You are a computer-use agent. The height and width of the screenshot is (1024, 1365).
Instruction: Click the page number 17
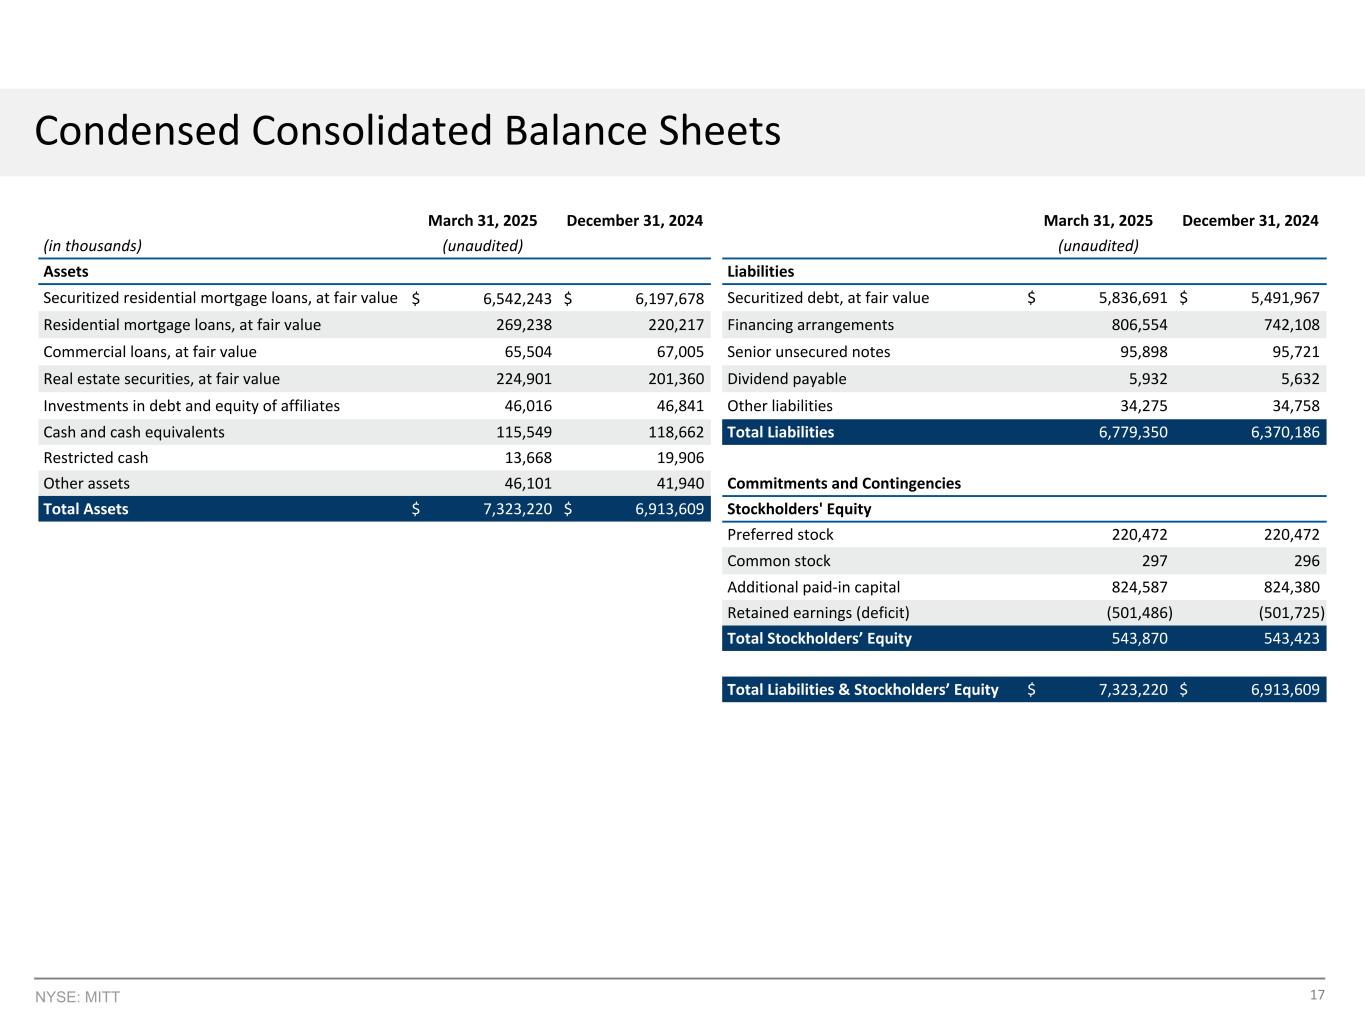pos(1317,995)
